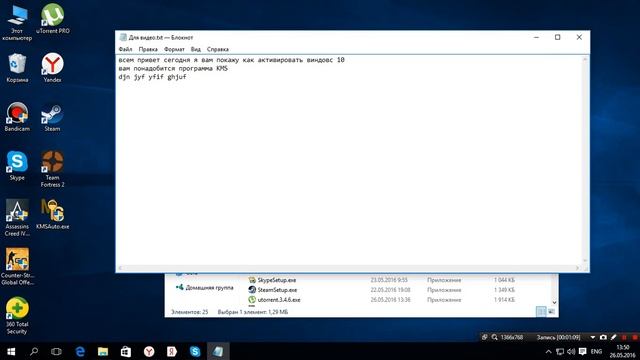Open 'Домашняя группа' in Explorer navigation pane
The image size is (640, 360).
(x=209, y=287)
